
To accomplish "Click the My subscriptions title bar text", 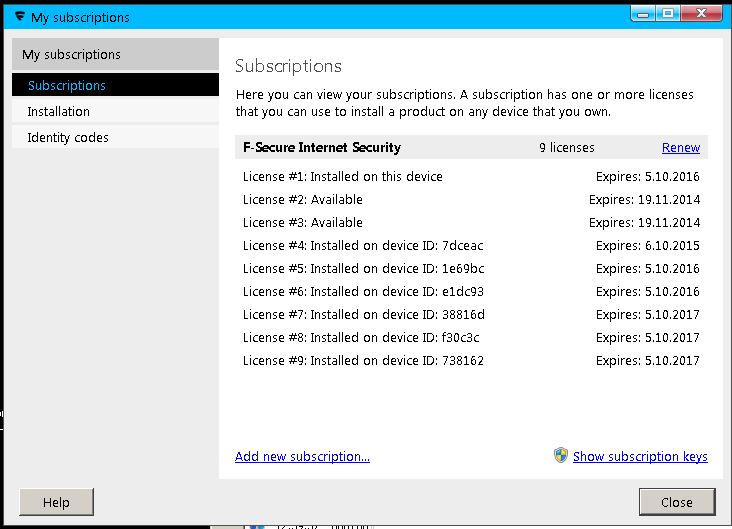I will 80,17.
